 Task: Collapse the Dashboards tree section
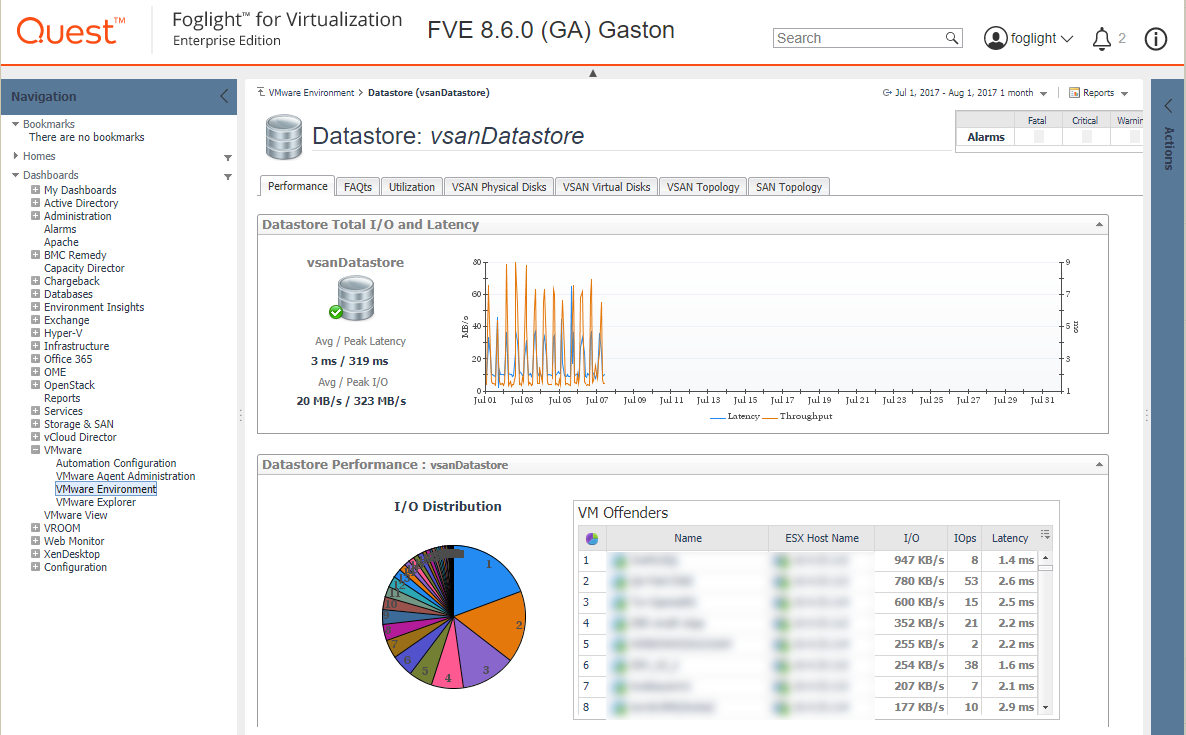click(15, 175)
